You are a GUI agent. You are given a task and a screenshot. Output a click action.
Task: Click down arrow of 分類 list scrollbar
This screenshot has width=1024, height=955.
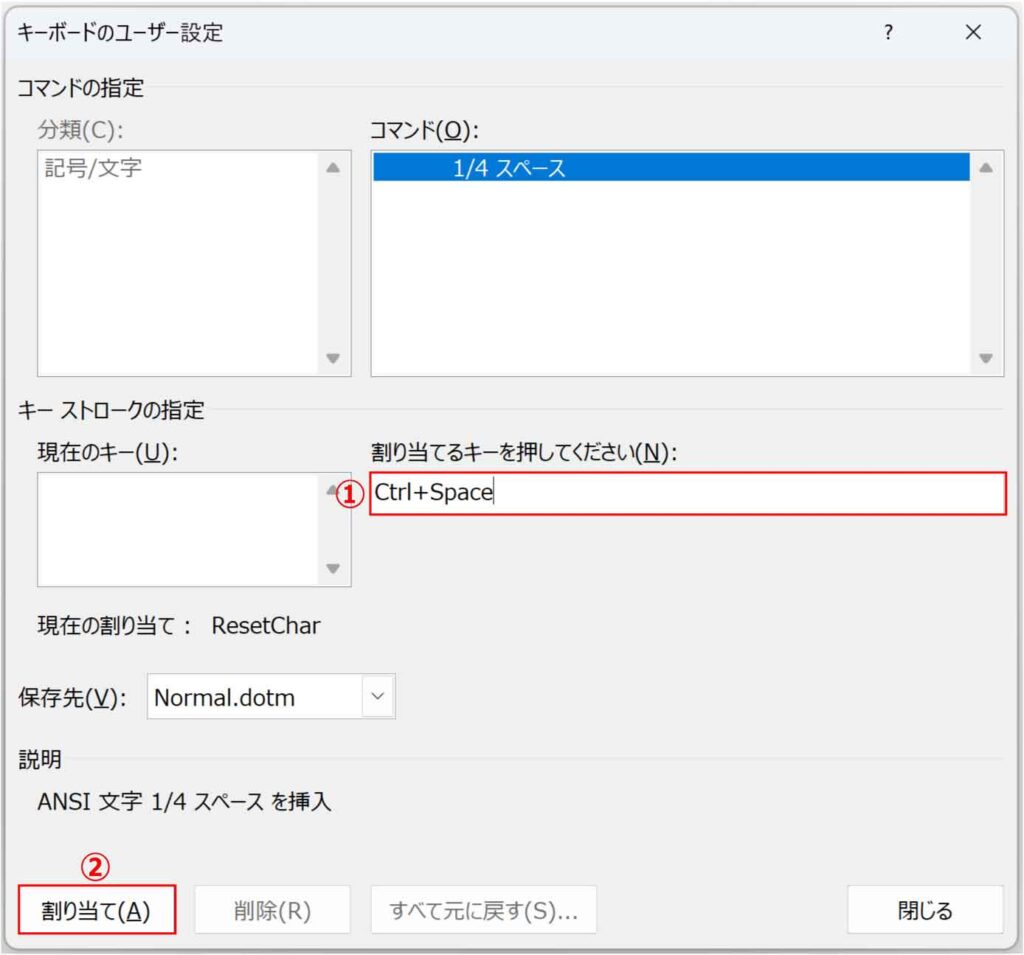click(333, 358)
